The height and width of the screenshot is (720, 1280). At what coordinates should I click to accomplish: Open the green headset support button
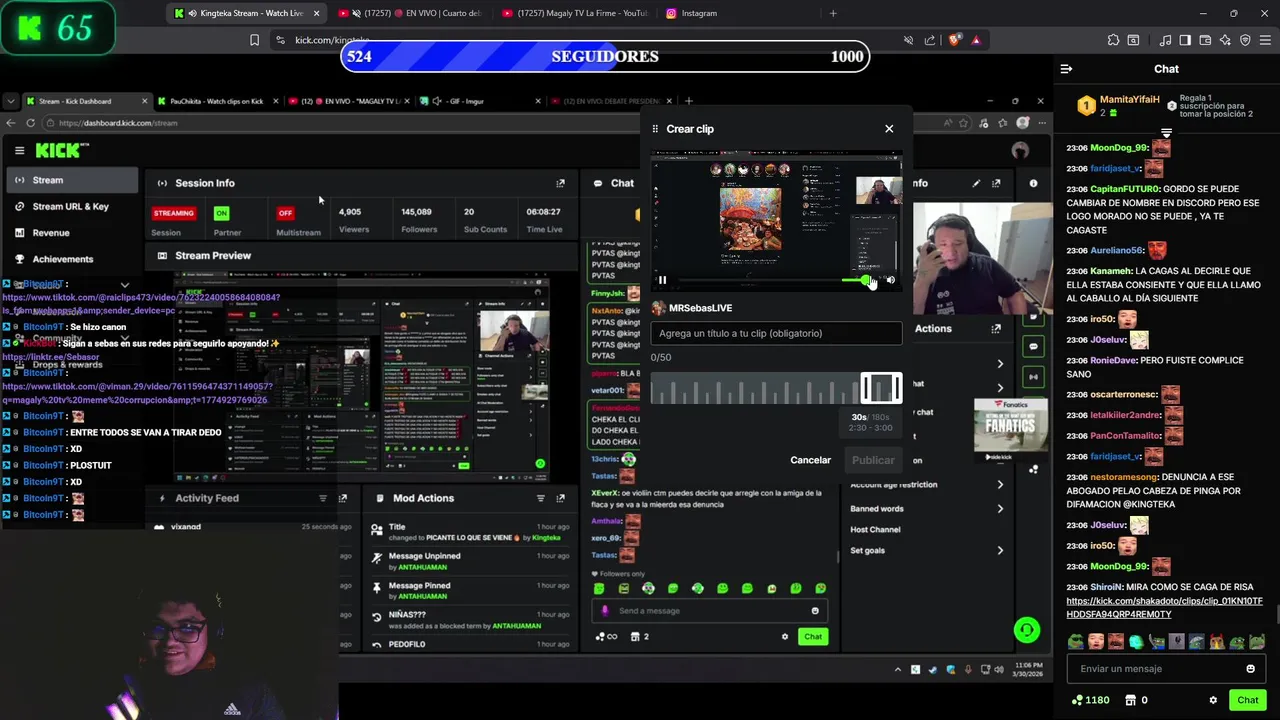click(x=1026, y=630)
